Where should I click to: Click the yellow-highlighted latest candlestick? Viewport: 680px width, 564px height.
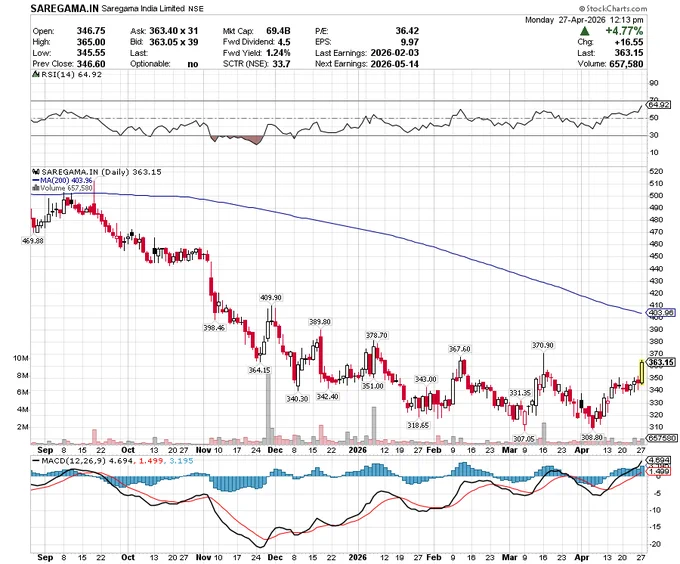[x=641, y=372]
